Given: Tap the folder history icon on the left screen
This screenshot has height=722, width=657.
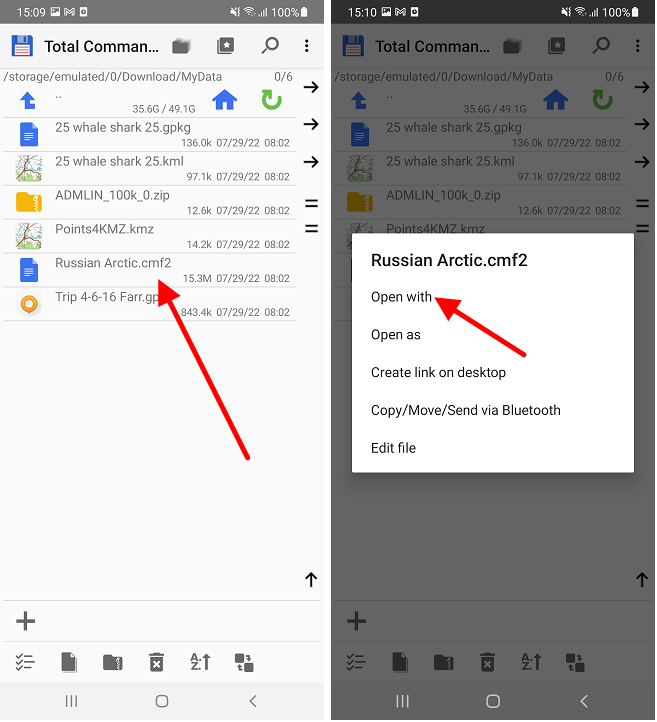Looking at the screenshot, I should [181, 46].
